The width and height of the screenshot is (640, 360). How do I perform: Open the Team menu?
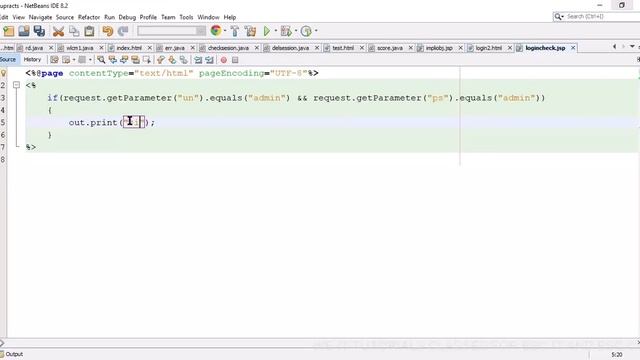coord(168,17)
